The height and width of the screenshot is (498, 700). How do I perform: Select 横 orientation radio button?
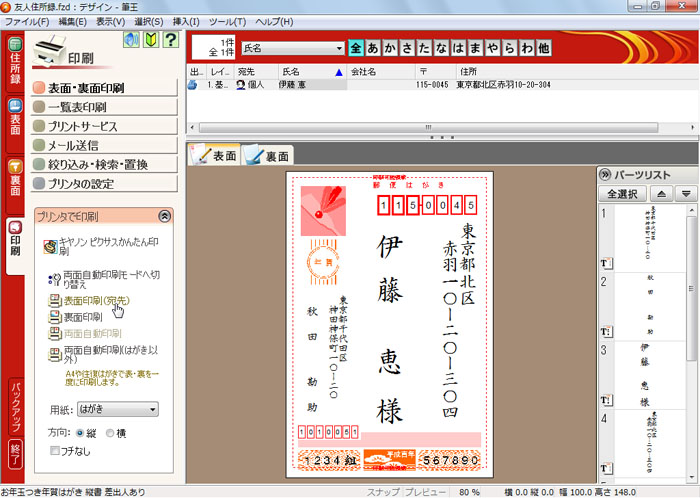tap(109, 434)
